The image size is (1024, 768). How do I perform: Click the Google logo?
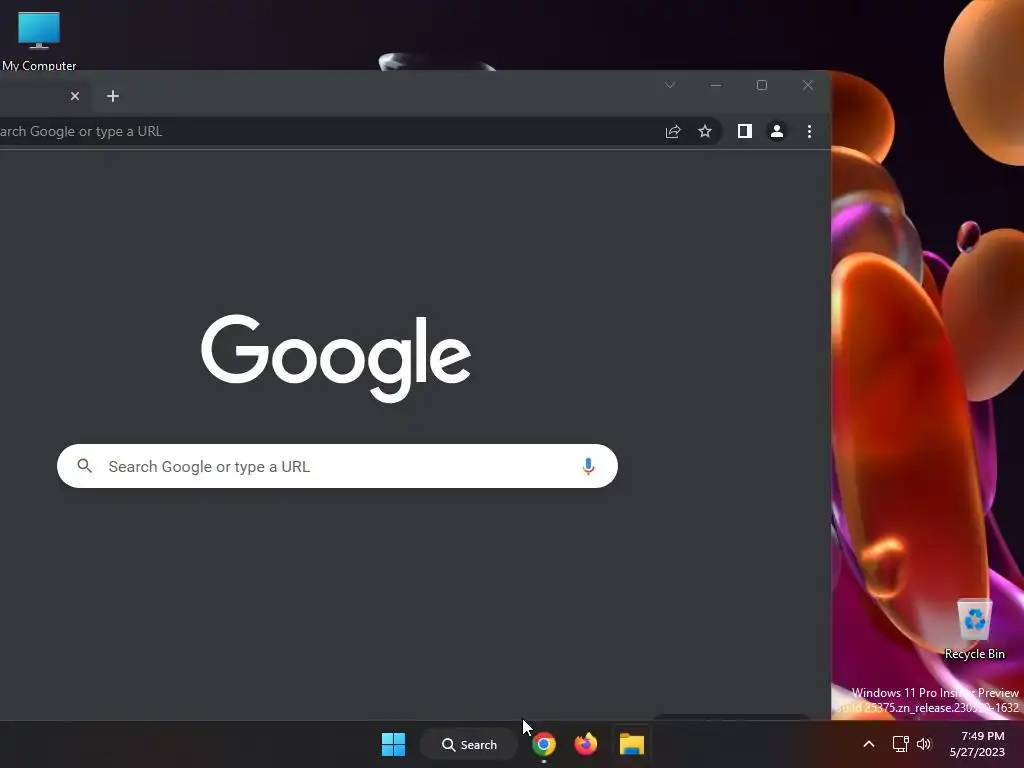(336, 358)
